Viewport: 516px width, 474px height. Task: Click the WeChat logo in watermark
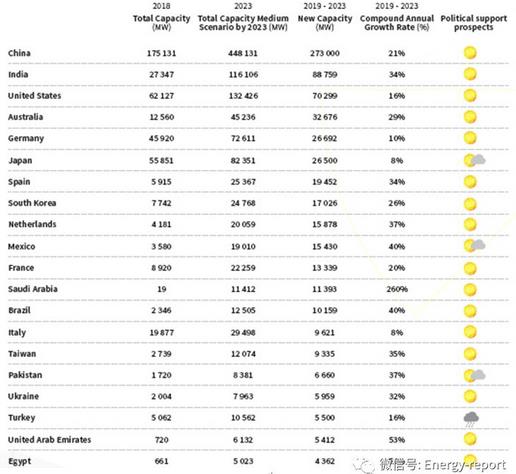pos(364,465)
